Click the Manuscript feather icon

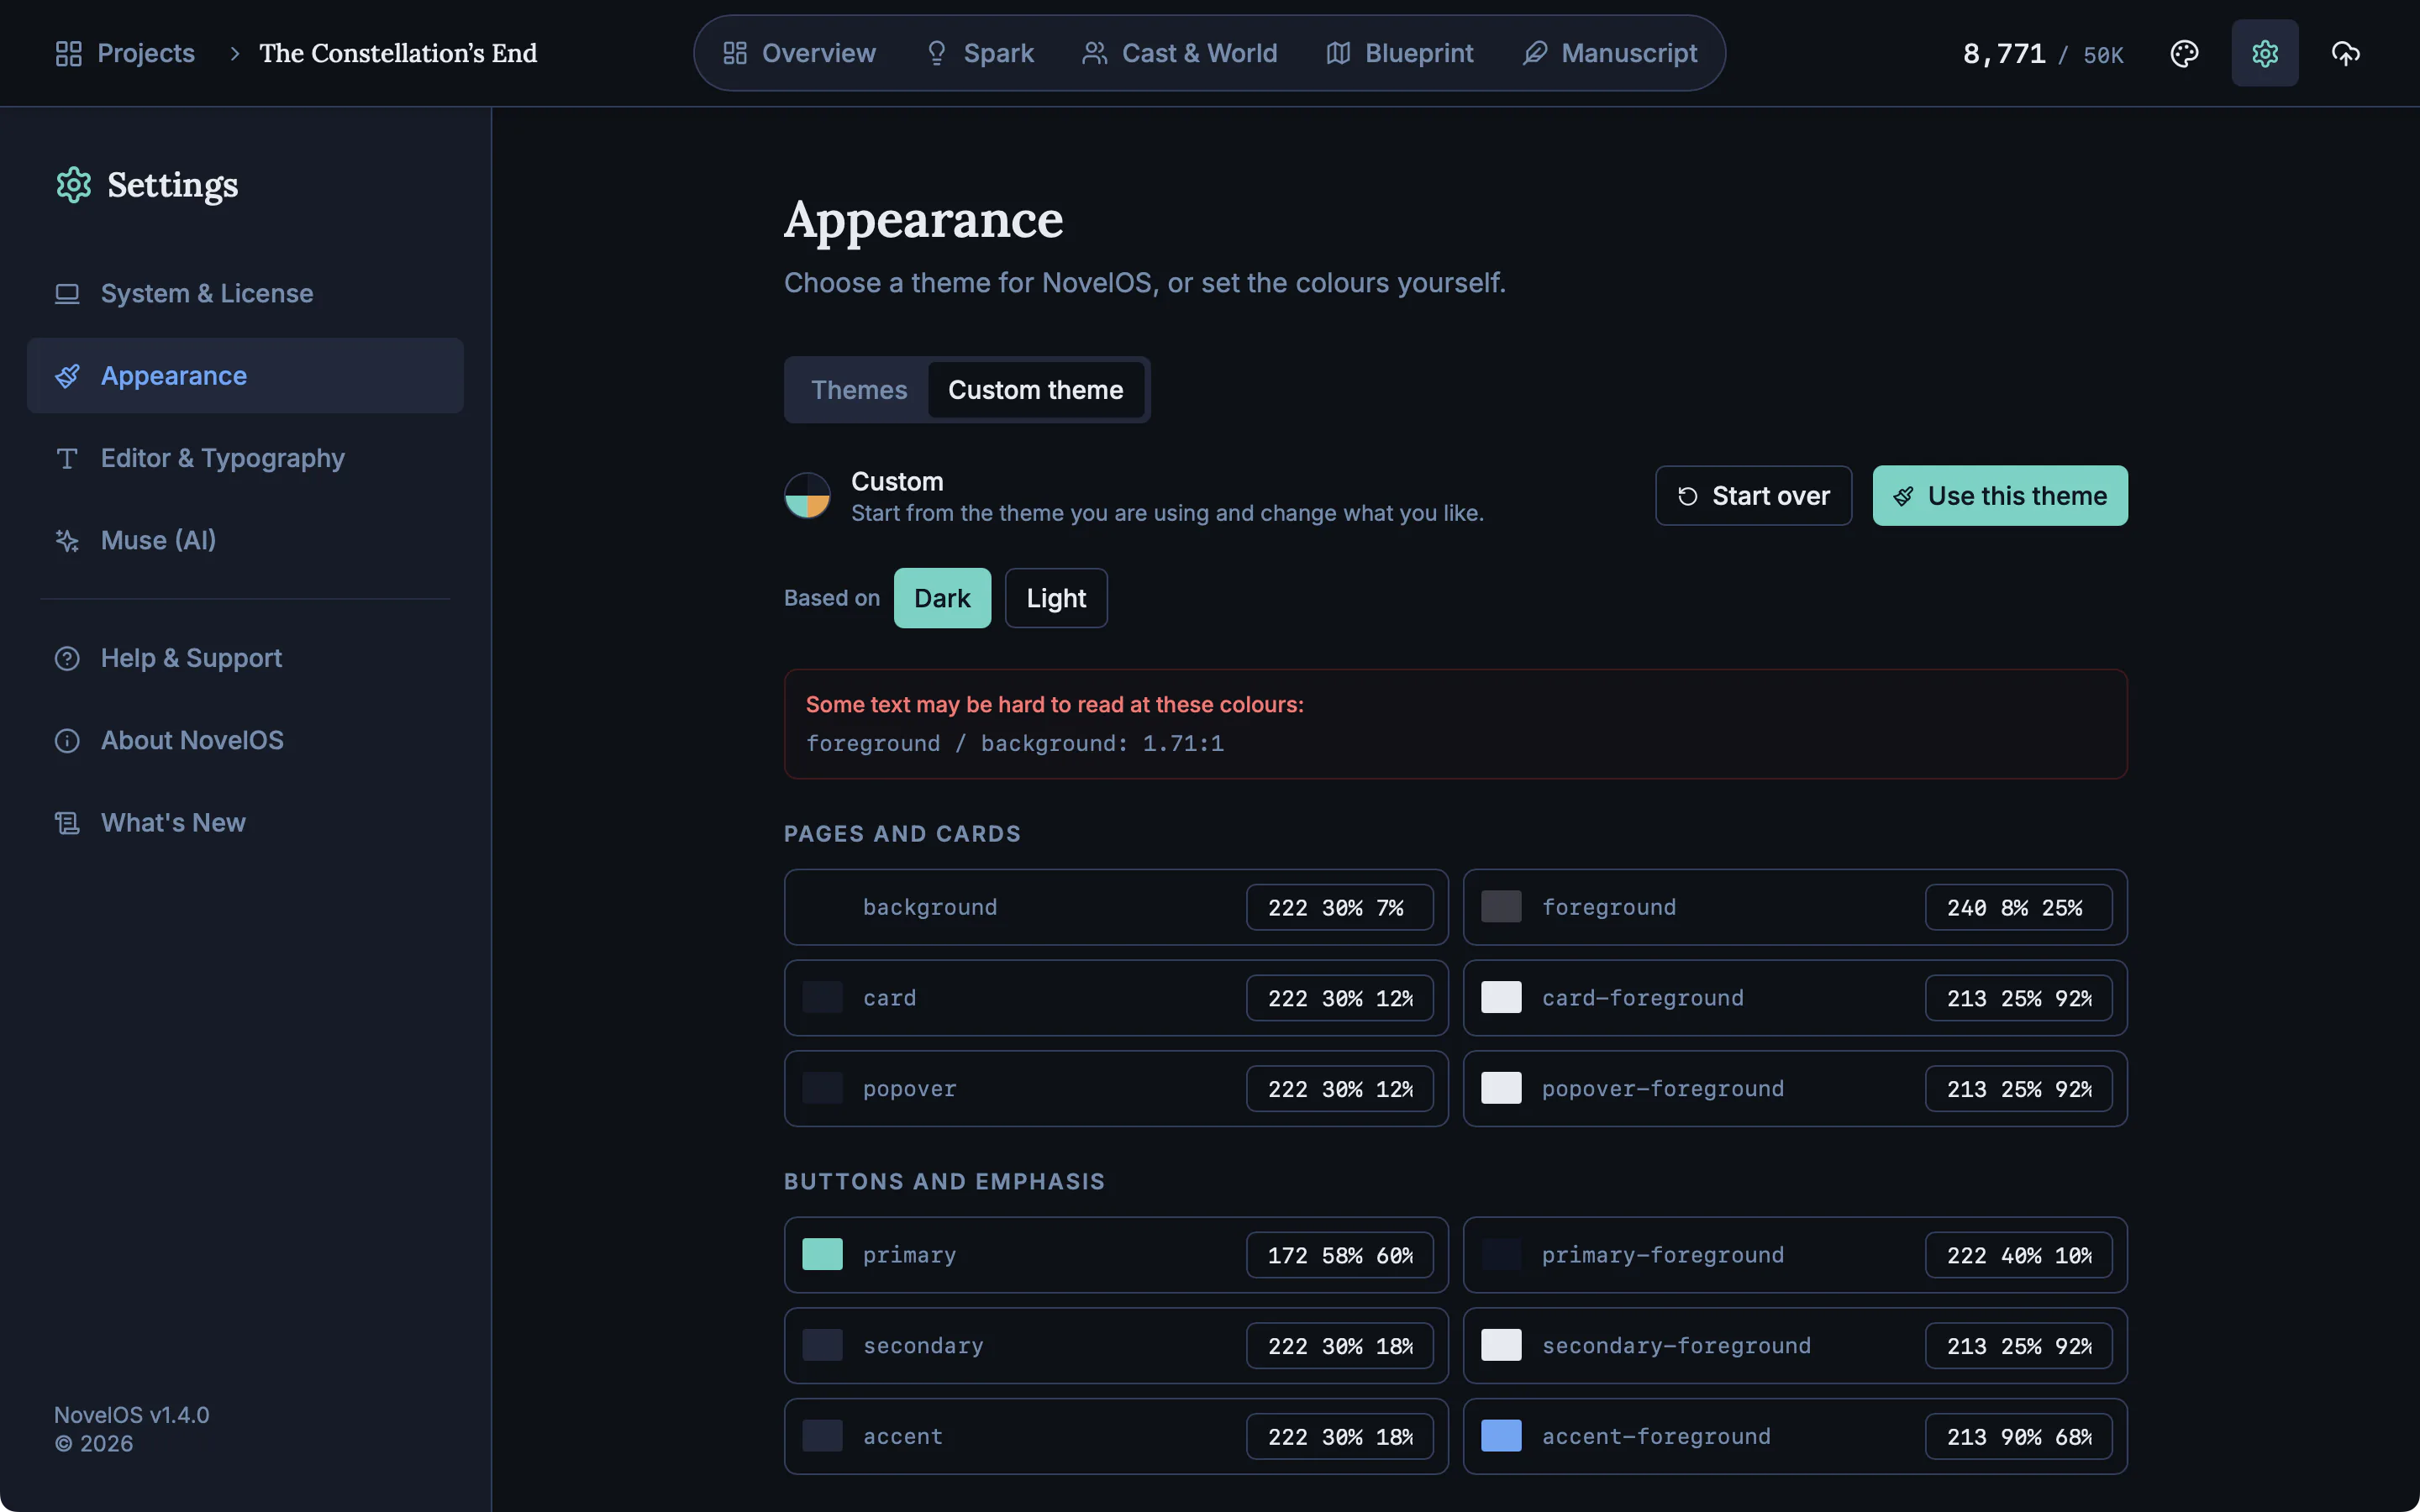pyautogui.click(x=1535, y=53)
